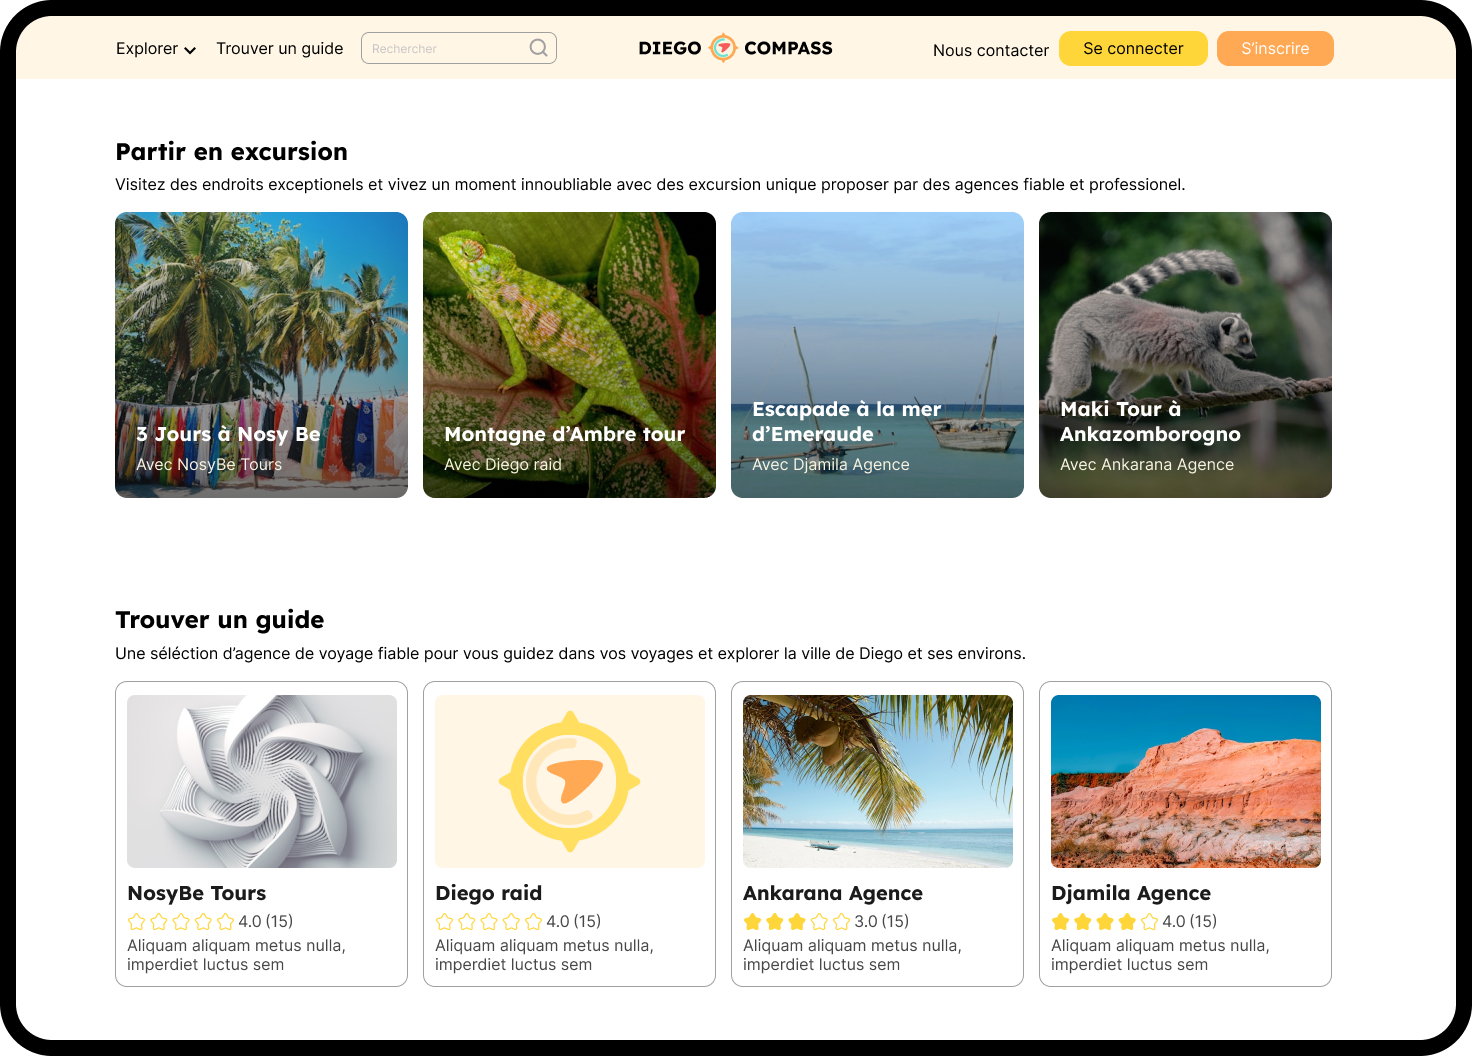Click the third star of Ankarana Agence rating
1472x1056 pixels.
click(797, 921)
